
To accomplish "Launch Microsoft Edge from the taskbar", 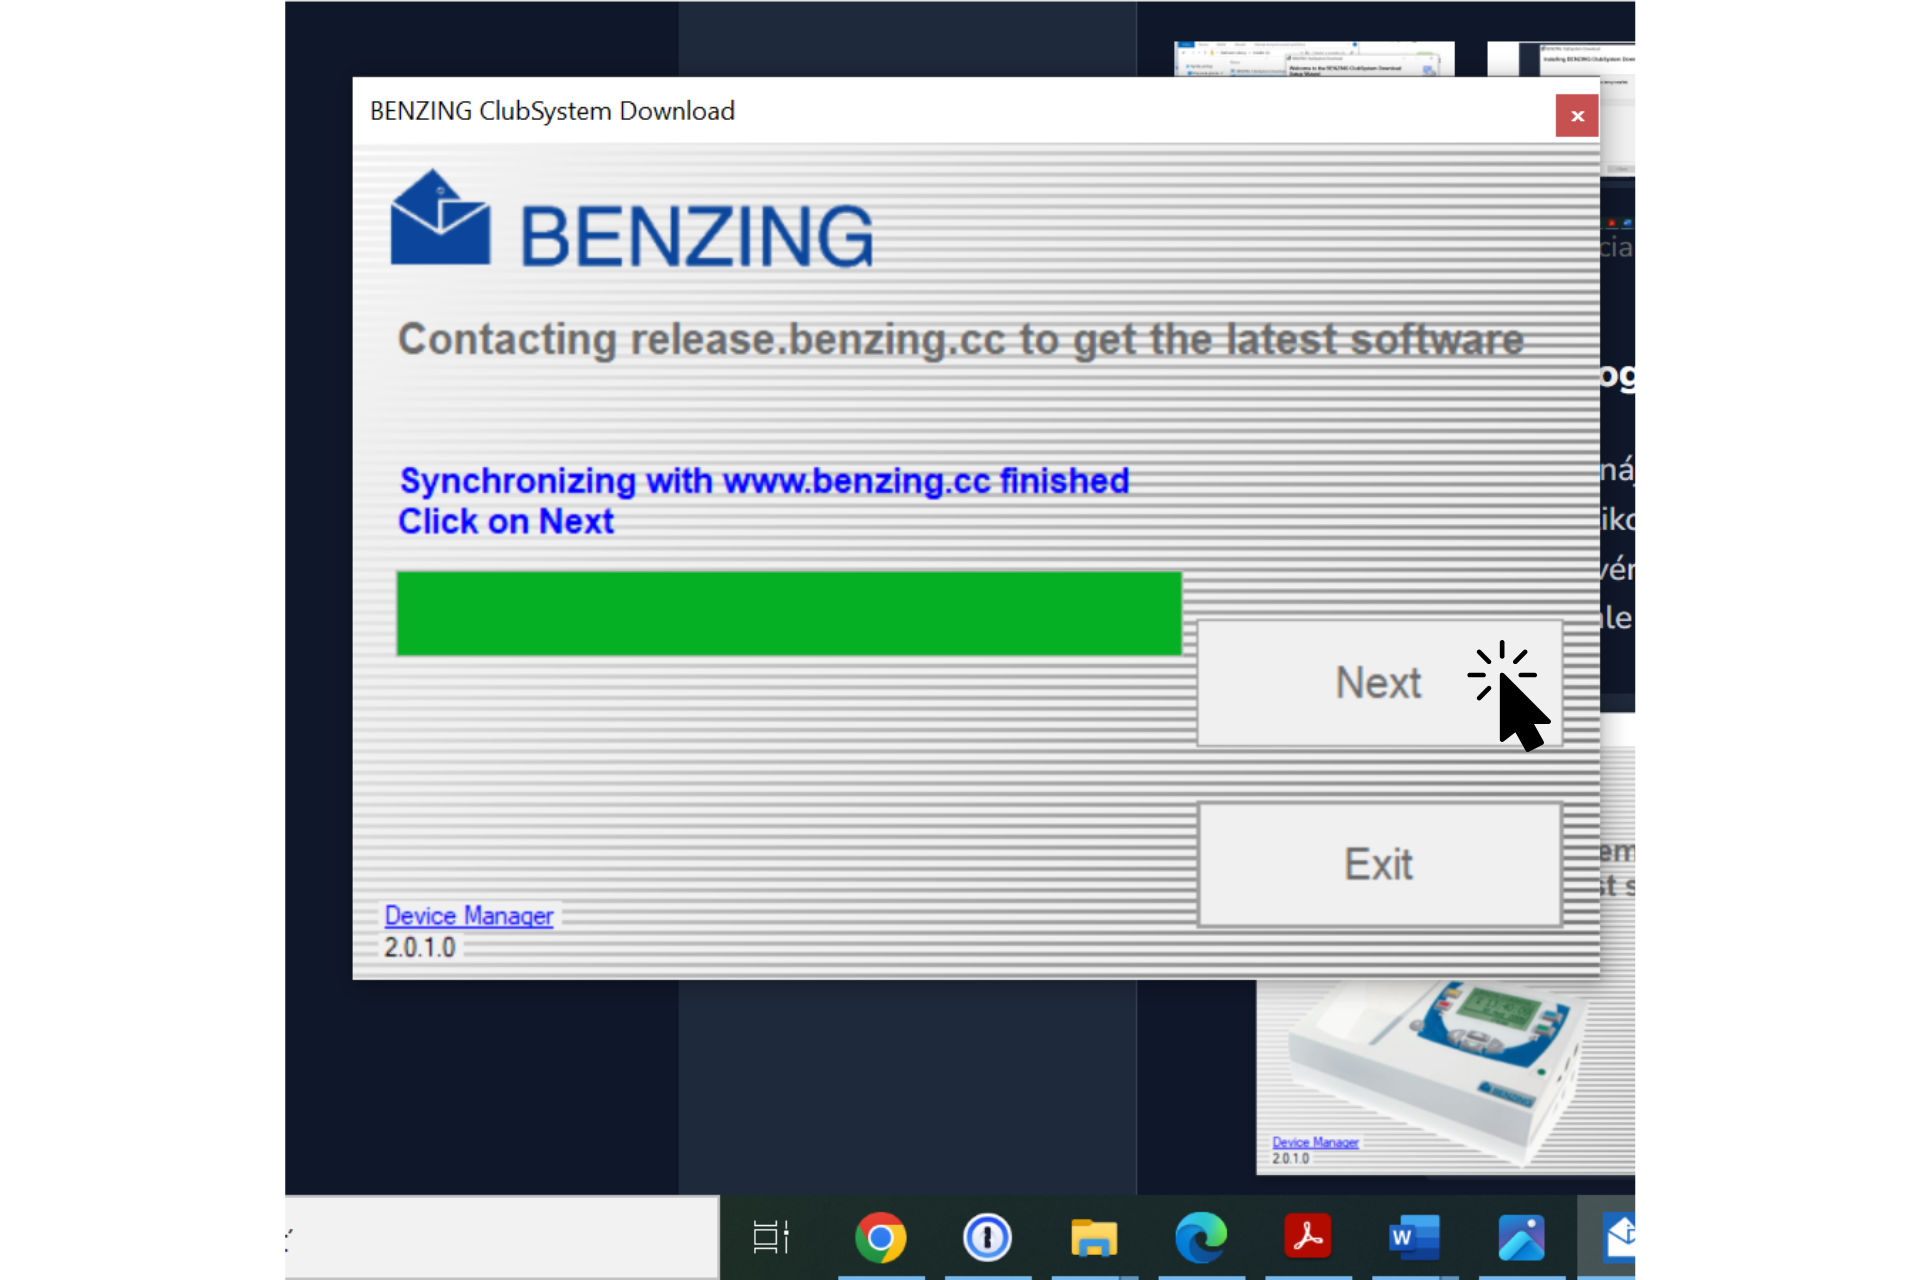I will (x=1201, y=1238).
